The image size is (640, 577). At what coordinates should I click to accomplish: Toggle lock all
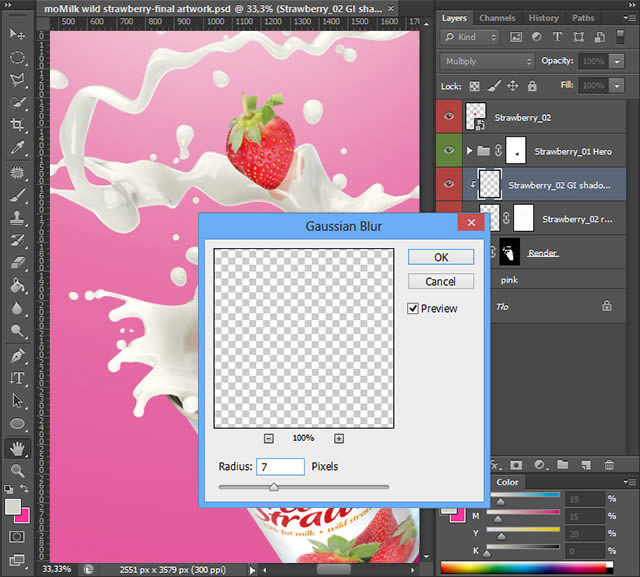pos(532,86)
